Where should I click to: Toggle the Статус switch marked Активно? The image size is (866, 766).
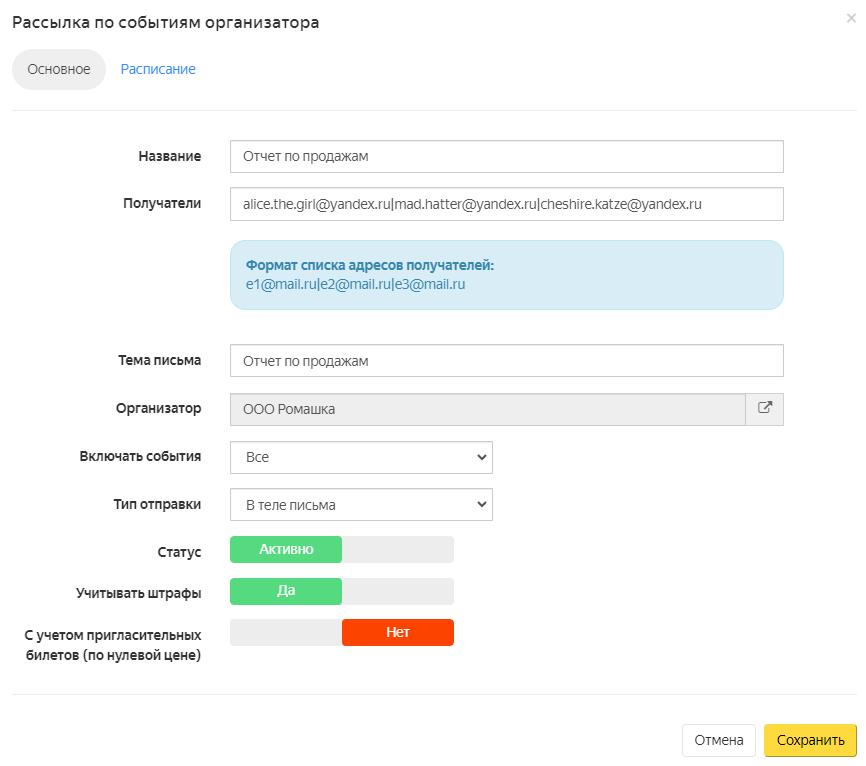coord(342,550)
